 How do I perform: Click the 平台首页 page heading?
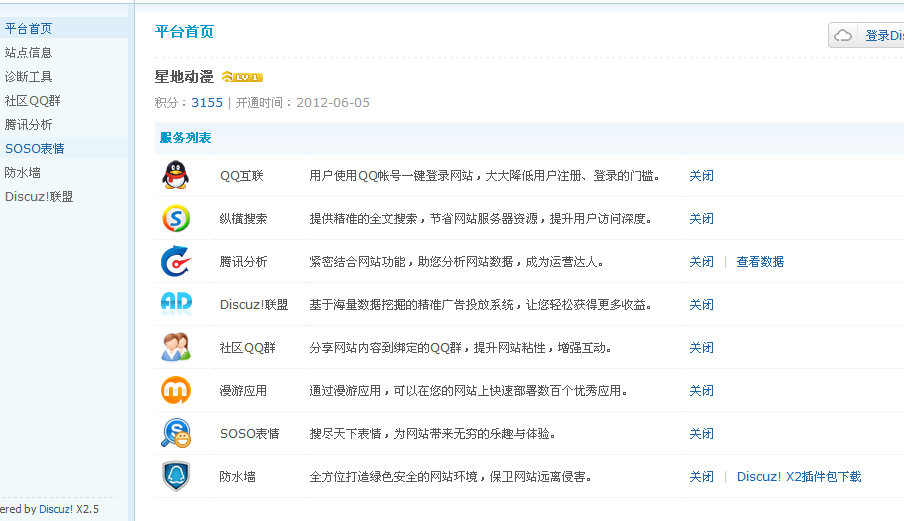(x=184, y=32)
